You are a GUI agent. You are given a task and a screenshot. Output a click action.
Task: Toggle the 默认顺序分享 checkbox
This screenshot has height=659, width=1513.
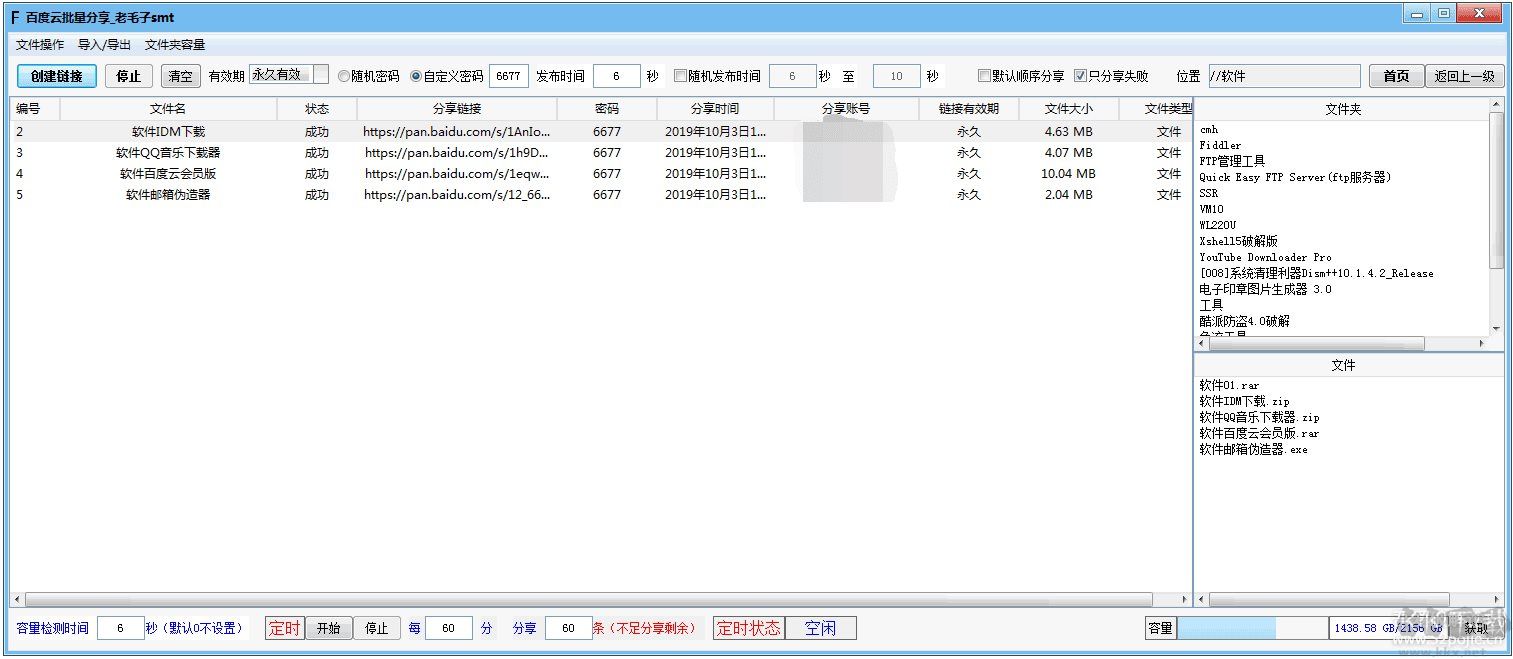pyautogui.click(x=985, y=76)
